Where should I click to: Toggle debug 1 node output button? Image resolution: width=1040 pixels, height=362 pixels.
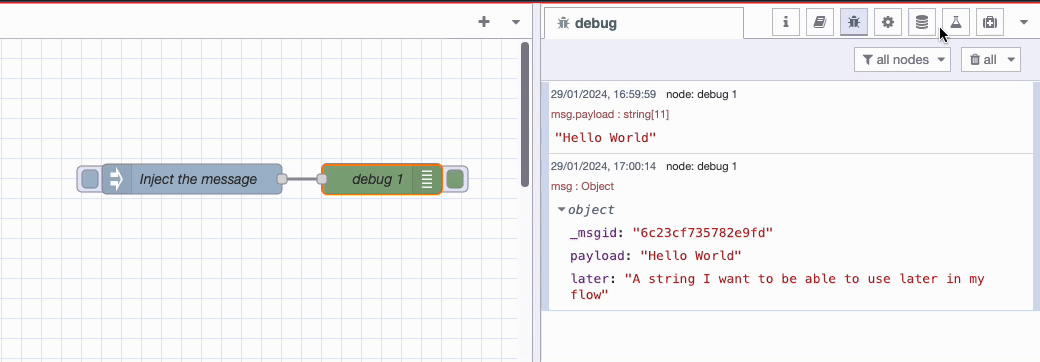pyautogui.click(x=455, y=179)
